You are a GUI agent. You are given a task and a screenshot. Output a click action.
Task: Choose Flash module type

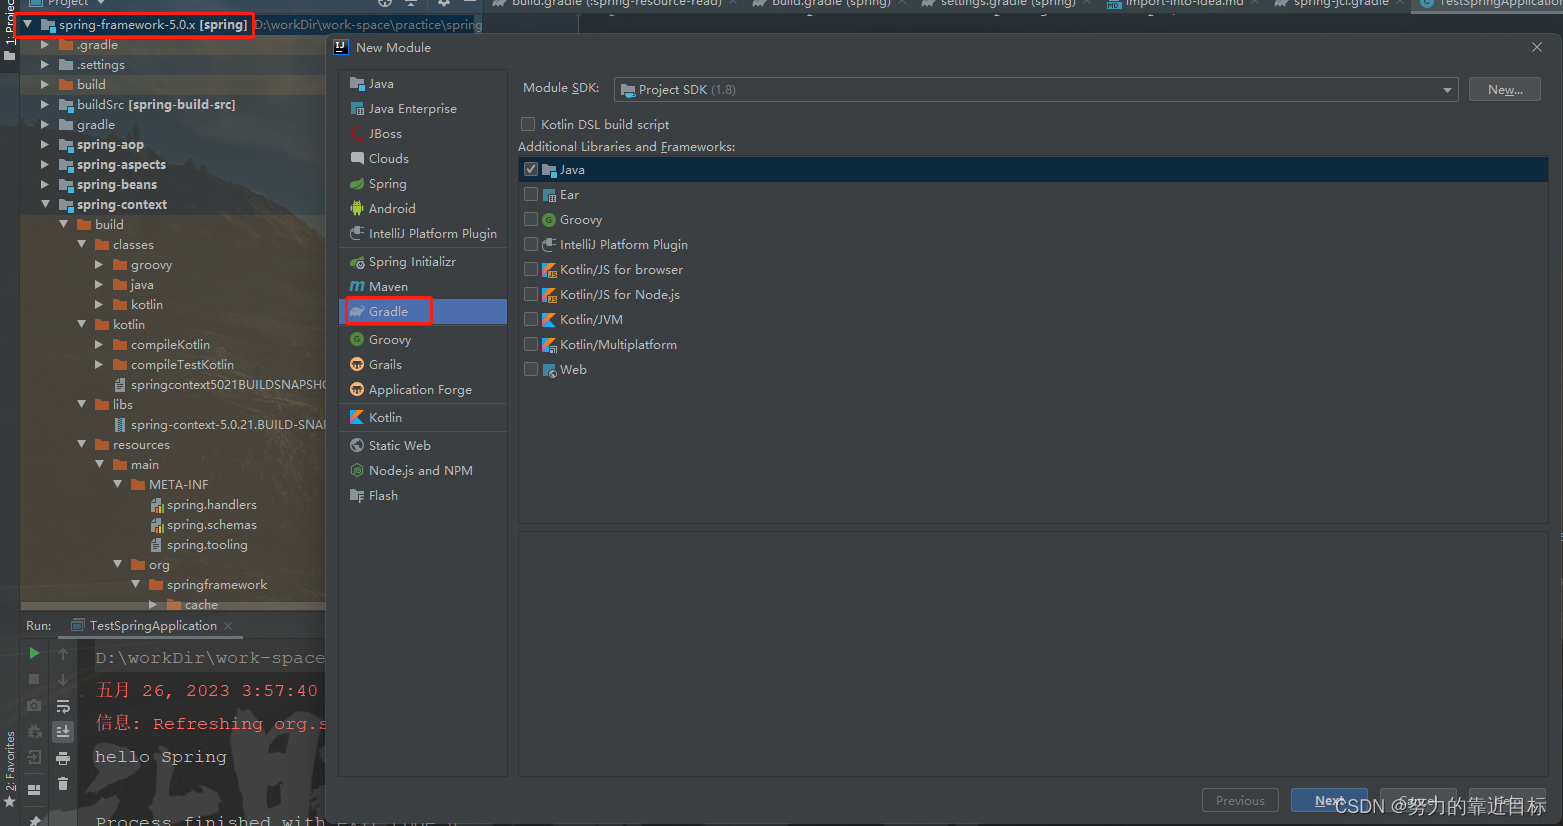coord(423,496)
